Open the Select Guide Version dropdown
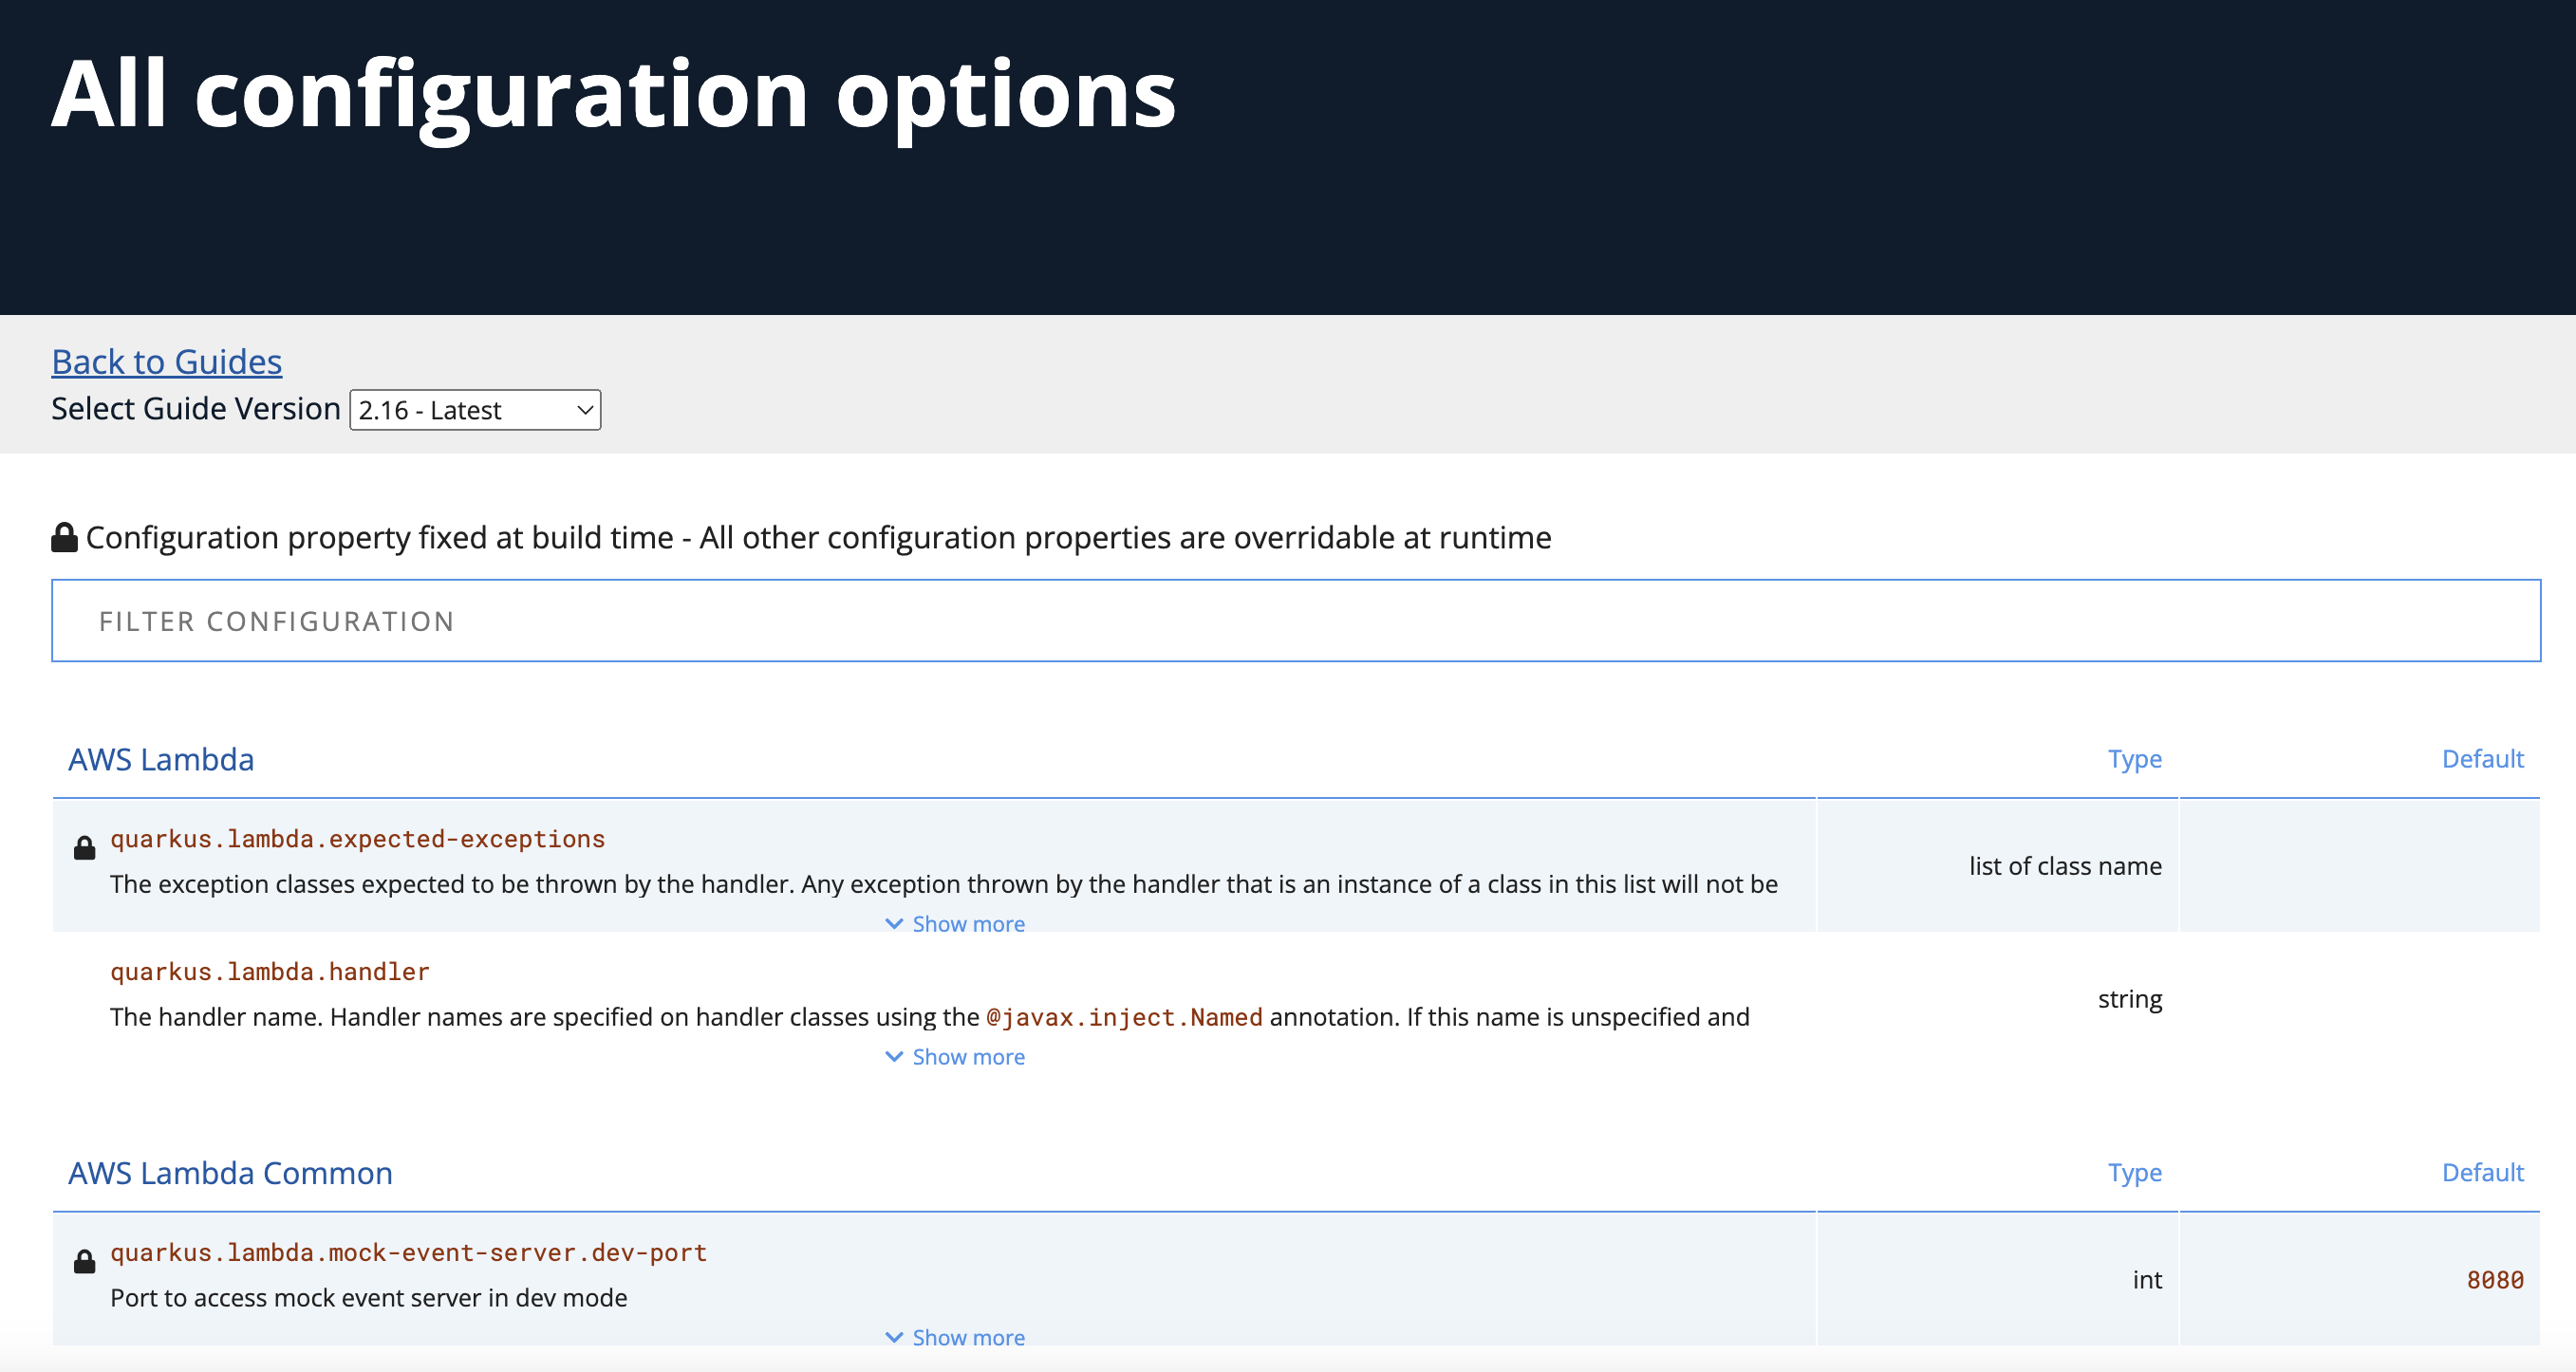Screen dimensions: 2576x1372 [475, 410]
